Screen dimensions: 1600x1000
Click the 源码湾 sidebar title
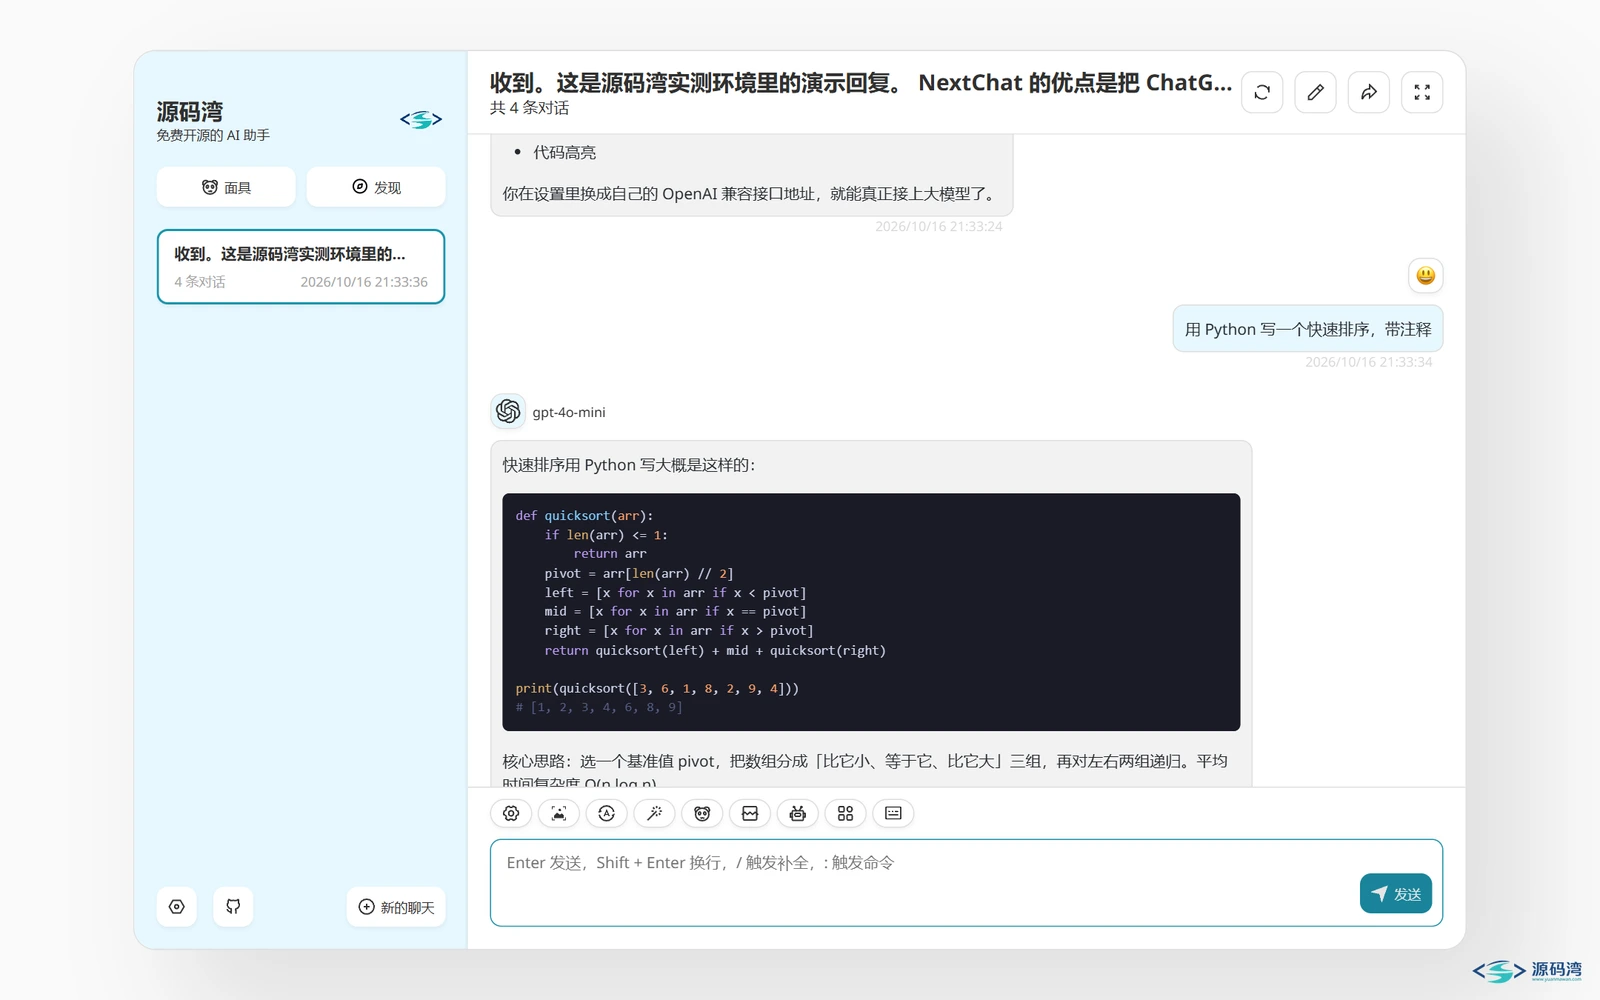190,111
